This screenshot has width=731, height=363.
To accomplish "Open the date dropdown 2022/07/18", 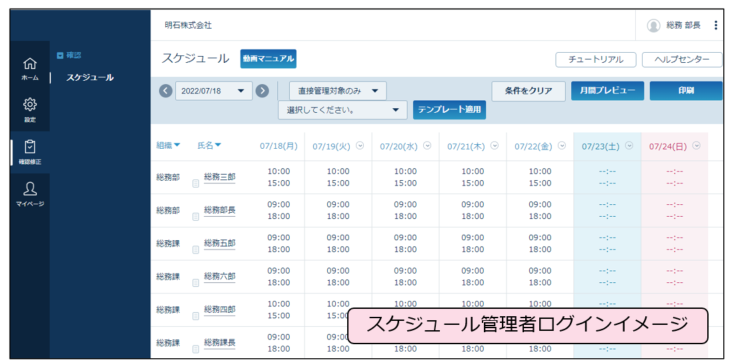I will point(214,91).
